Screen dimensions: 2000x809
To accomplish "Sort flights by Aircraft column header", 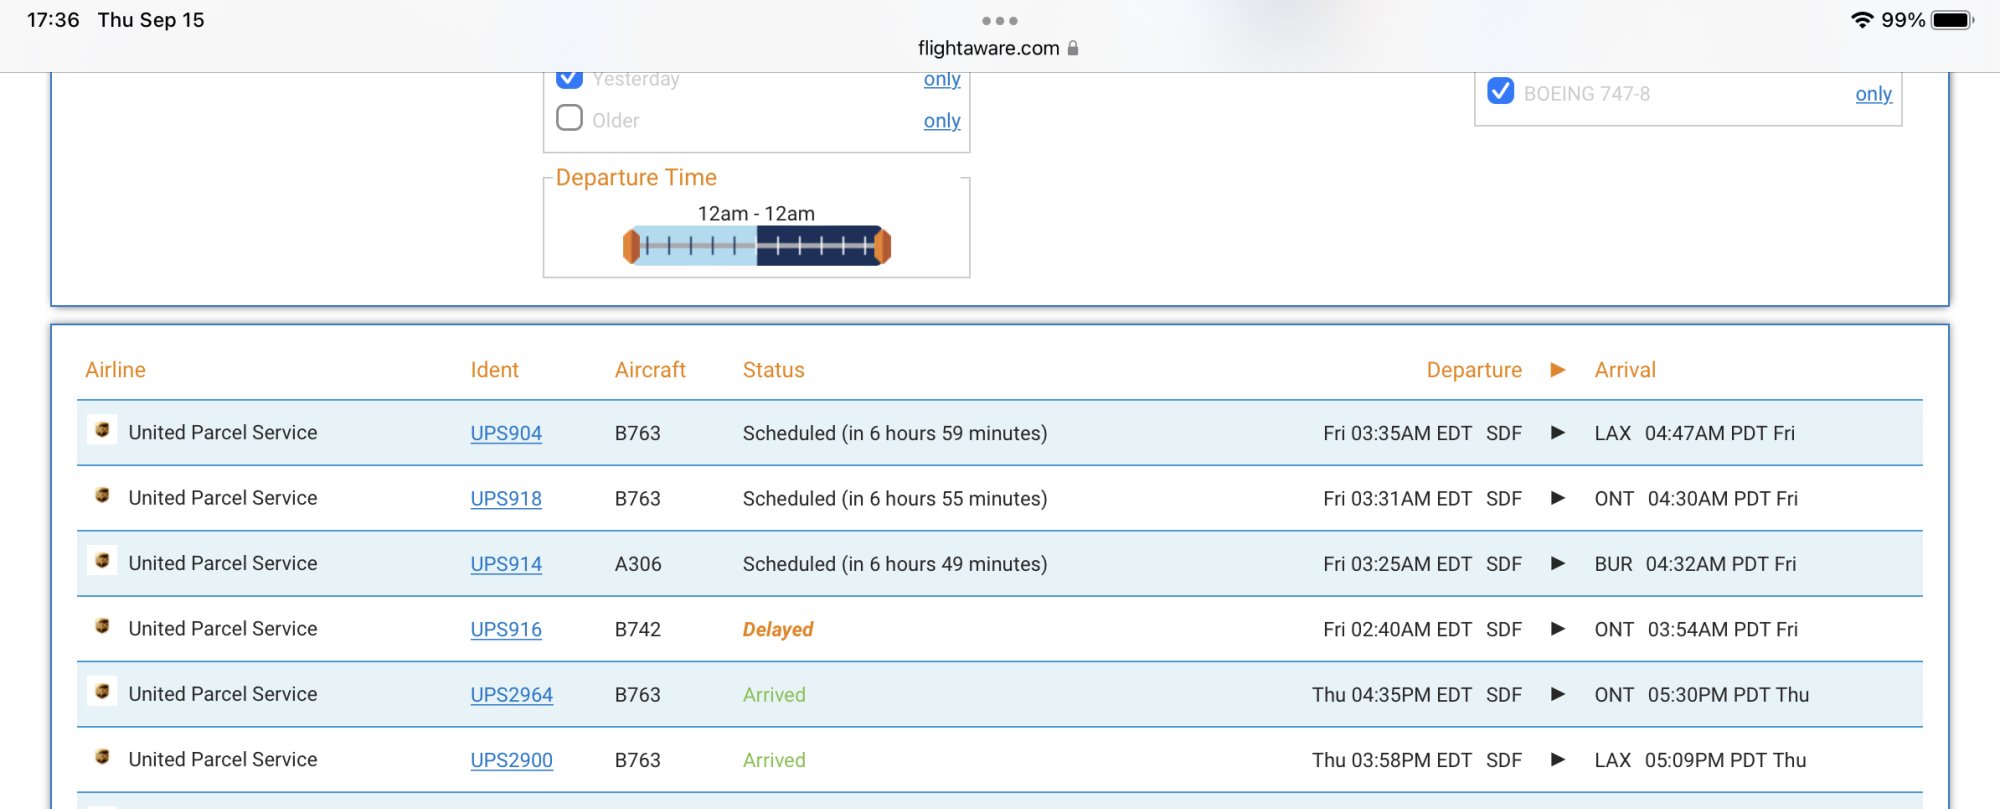I will [650, 370].
